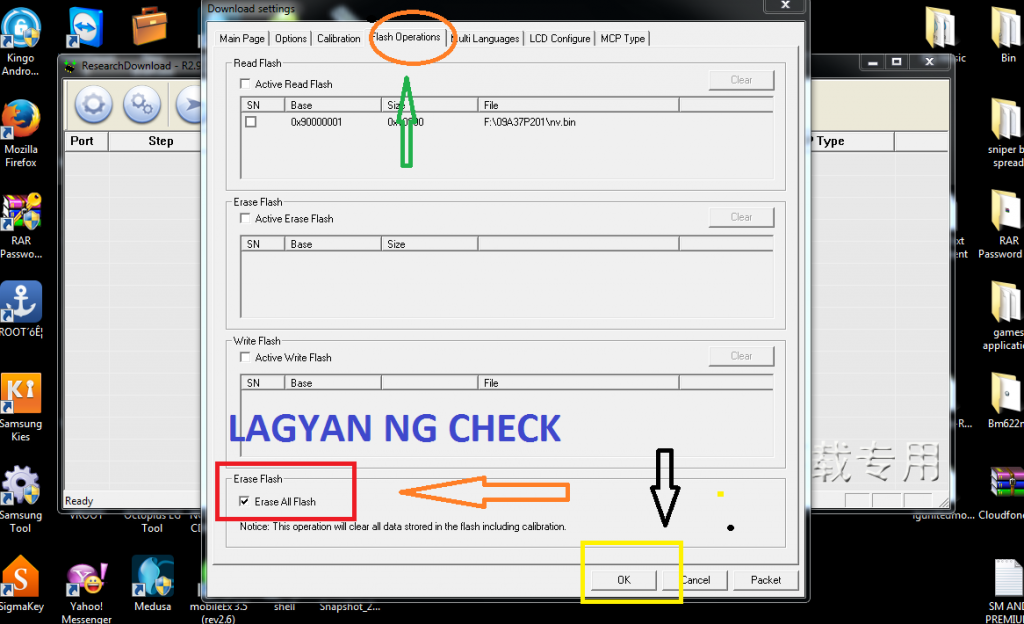Enable the Active Read Flash checkbox

point(246,85)
